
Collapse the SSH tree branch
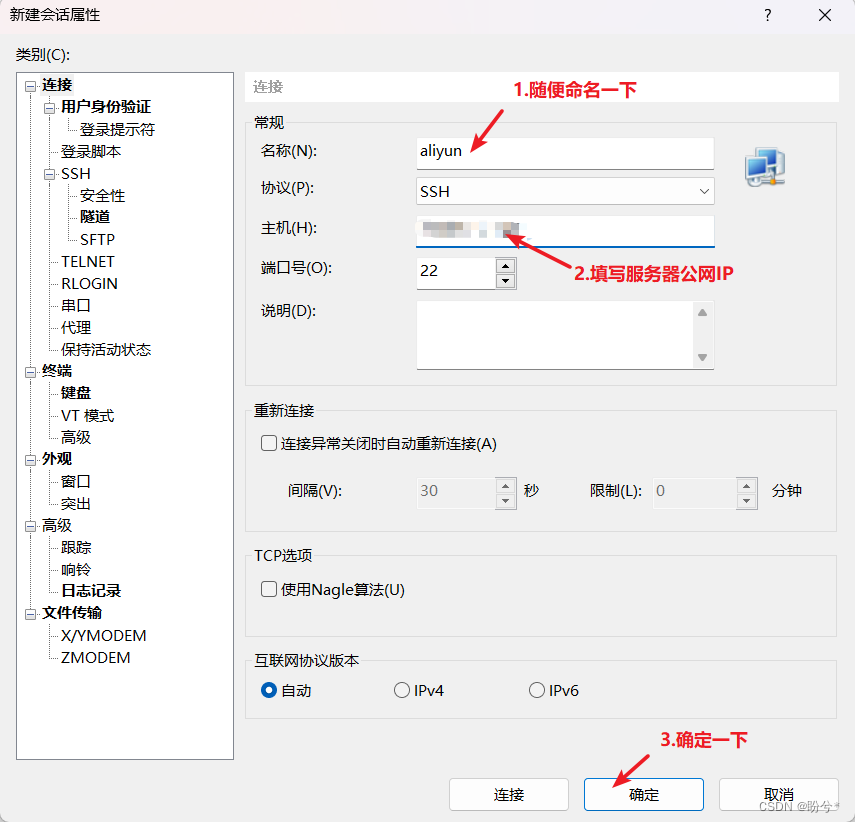coord(48,173)
